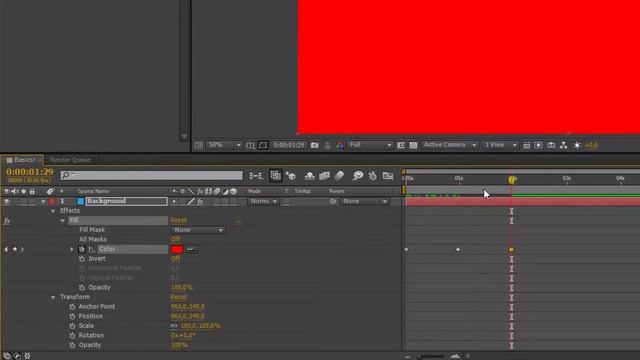Click the timeline zoom slider at the bottom

point(432,356)
